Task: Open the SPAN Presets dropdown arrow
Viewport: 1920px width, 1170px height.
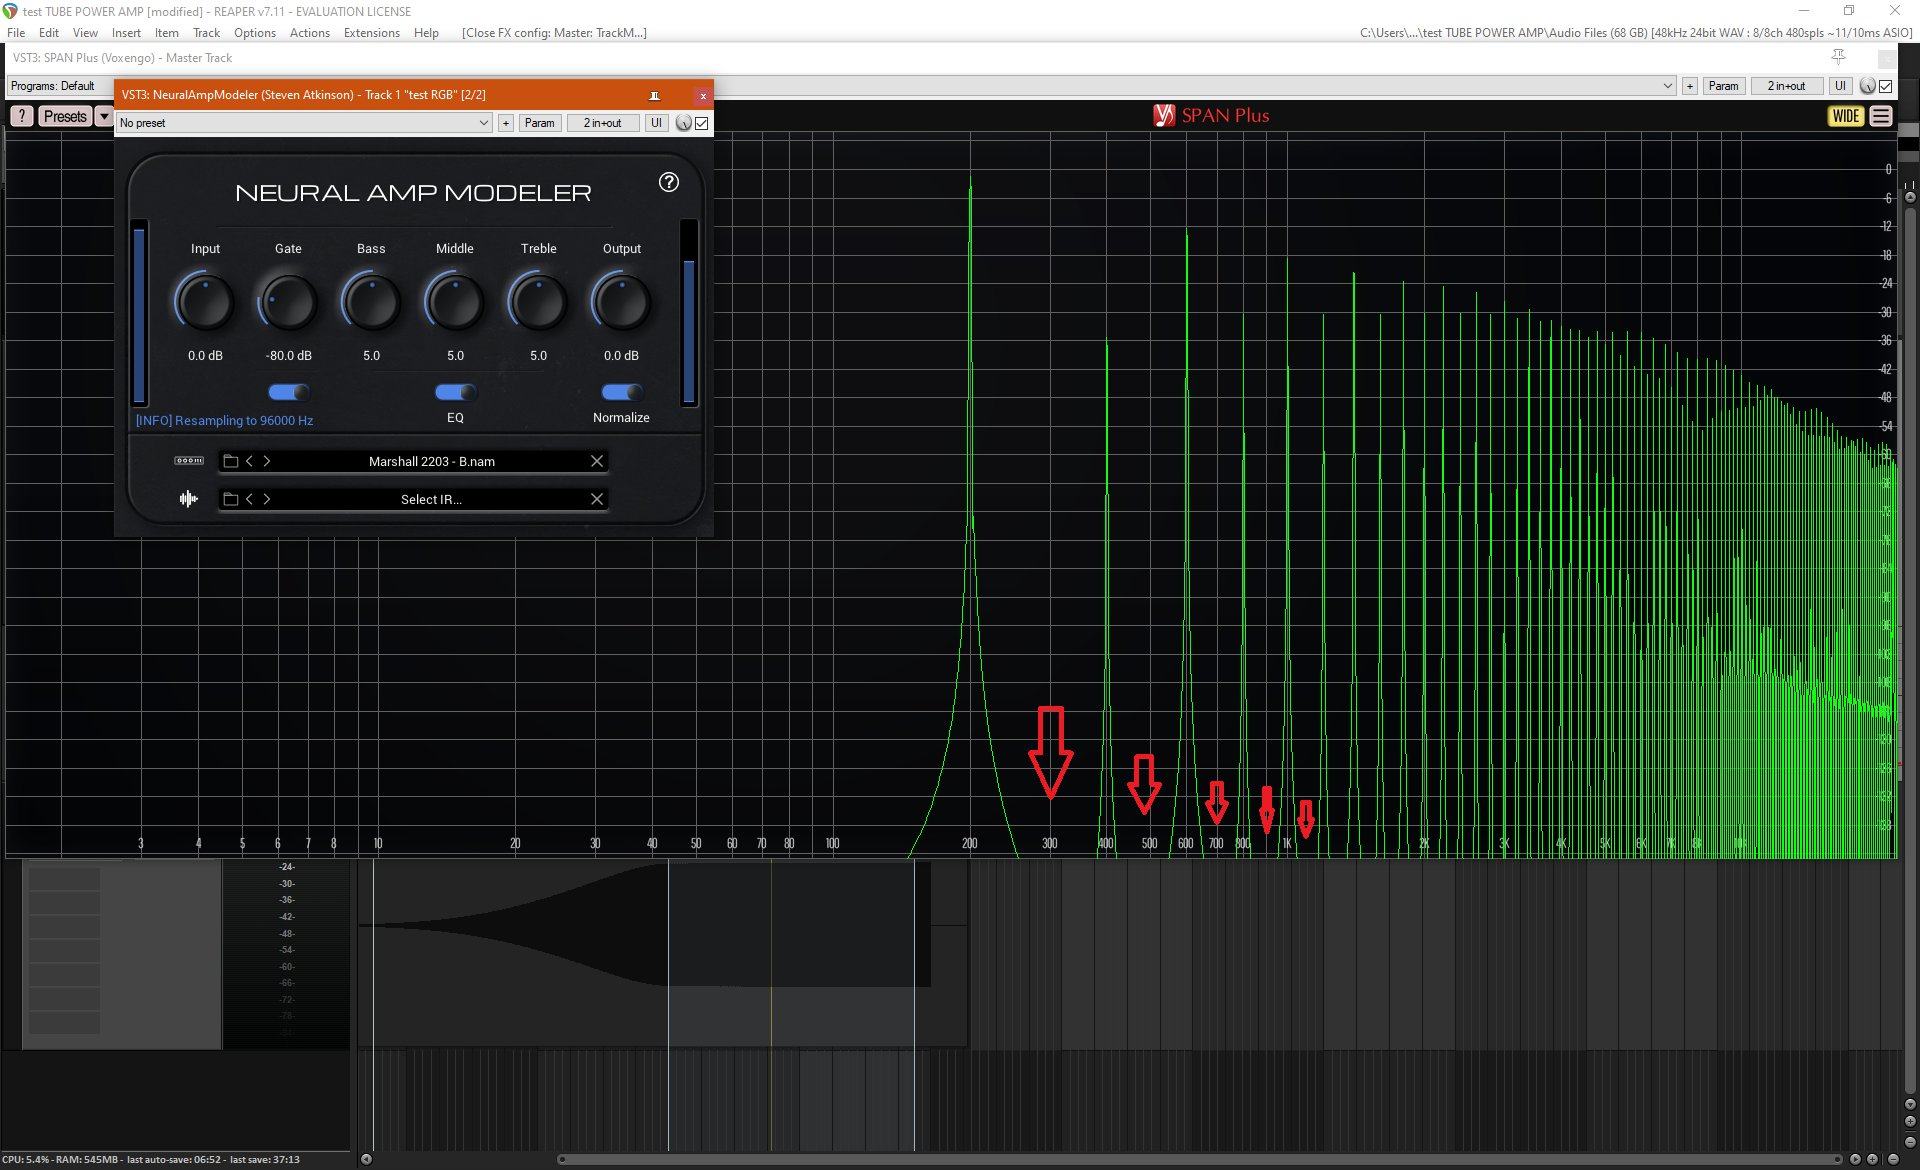Action: [104, 116]
